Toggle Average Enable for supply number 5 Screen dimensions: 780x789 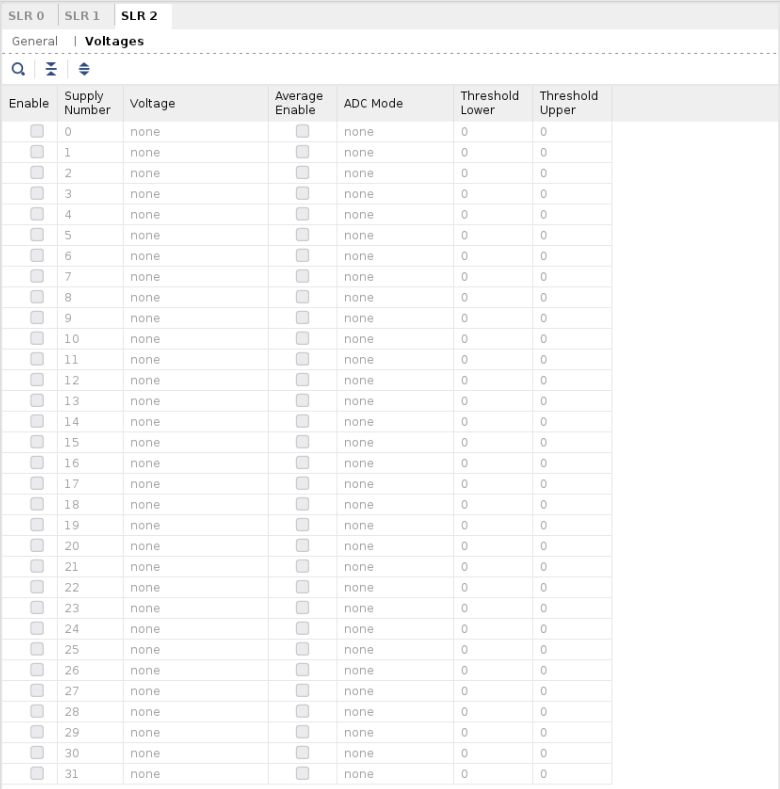(302, 235)
